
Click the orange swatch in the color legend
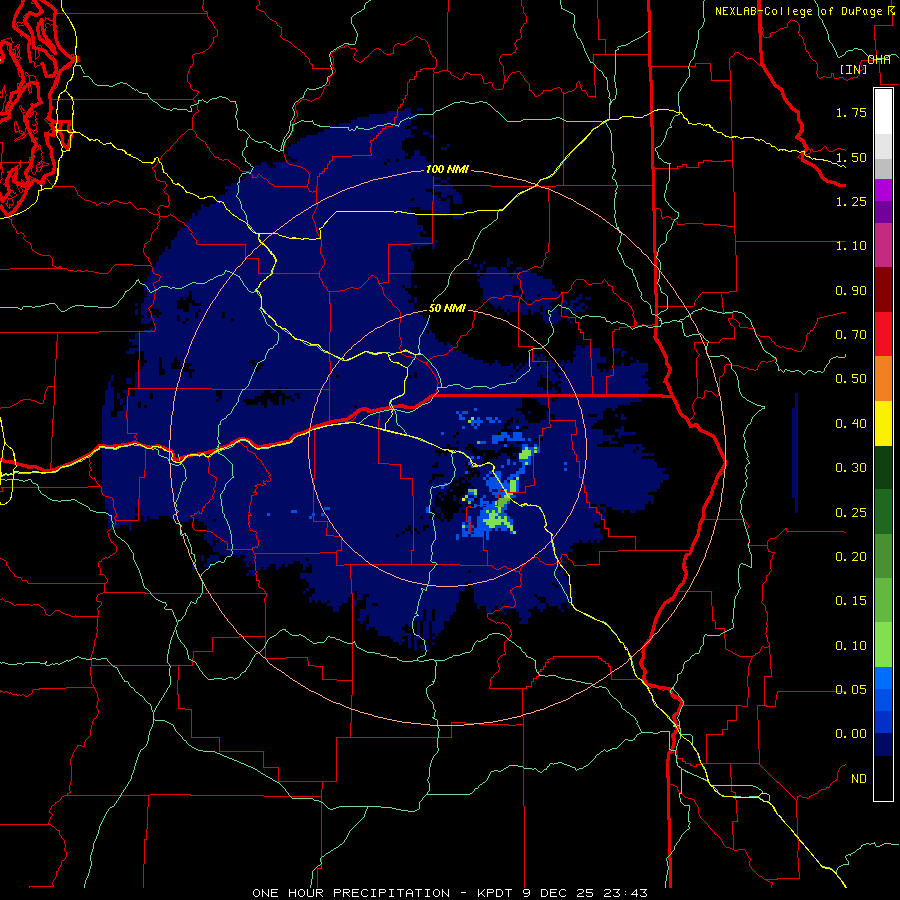point(883,378)
